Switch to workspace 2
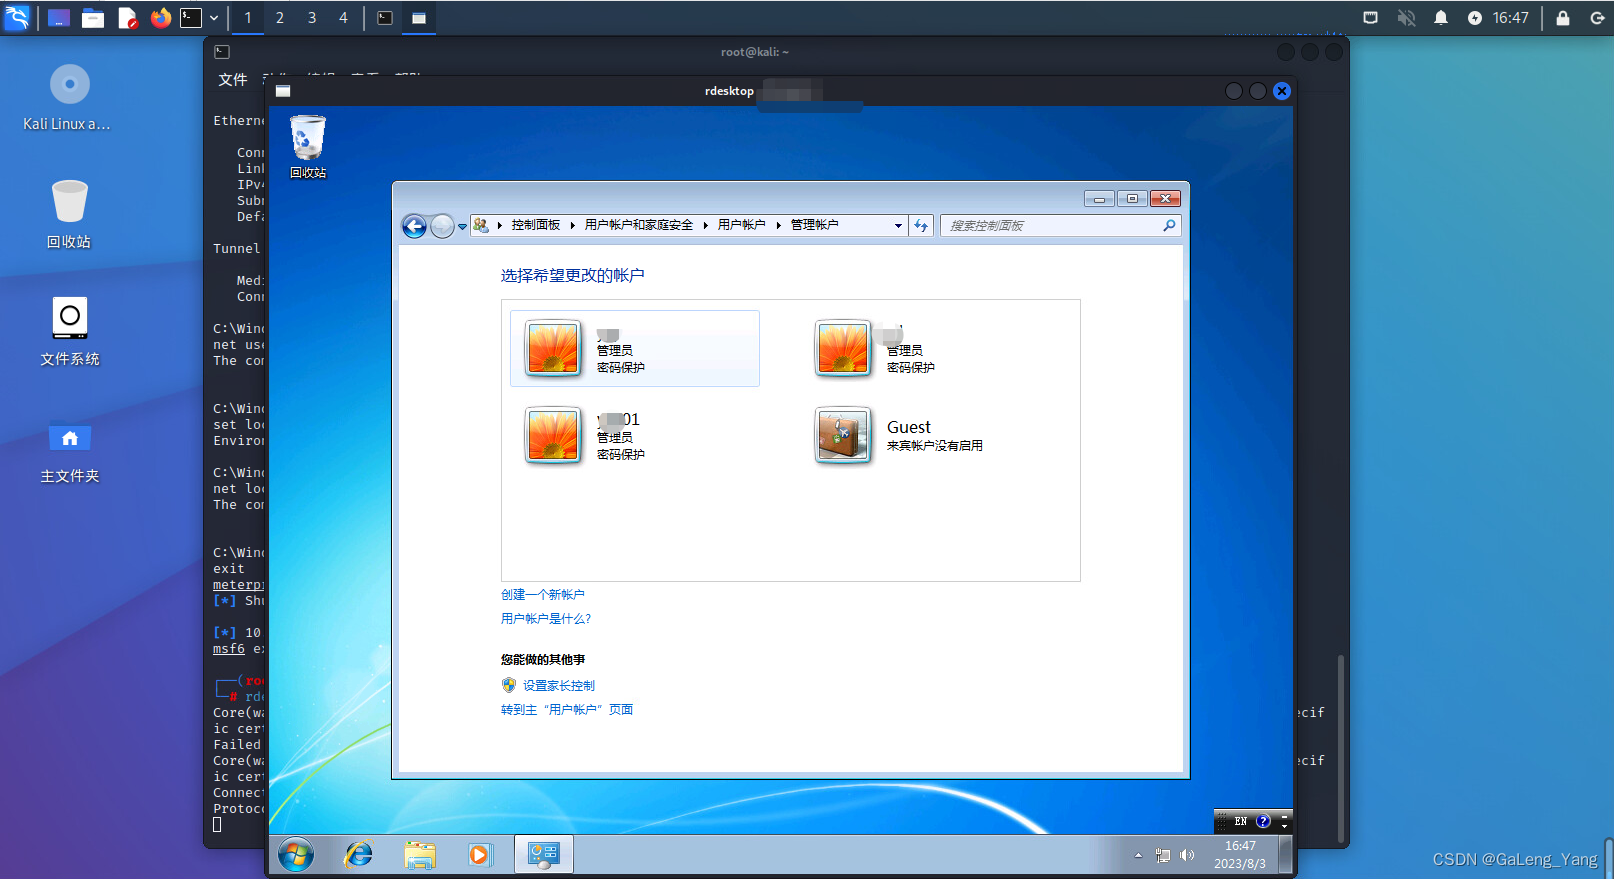The height and width of the screenshot is (879, 1614). (x=280, y=18)
